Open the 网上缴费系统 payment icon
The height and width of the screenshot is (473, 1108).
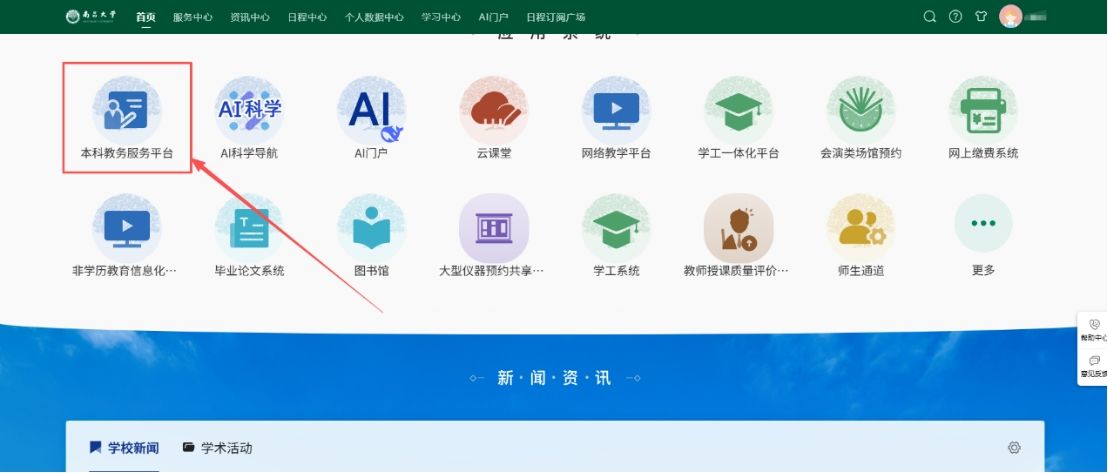pos(983,110)
